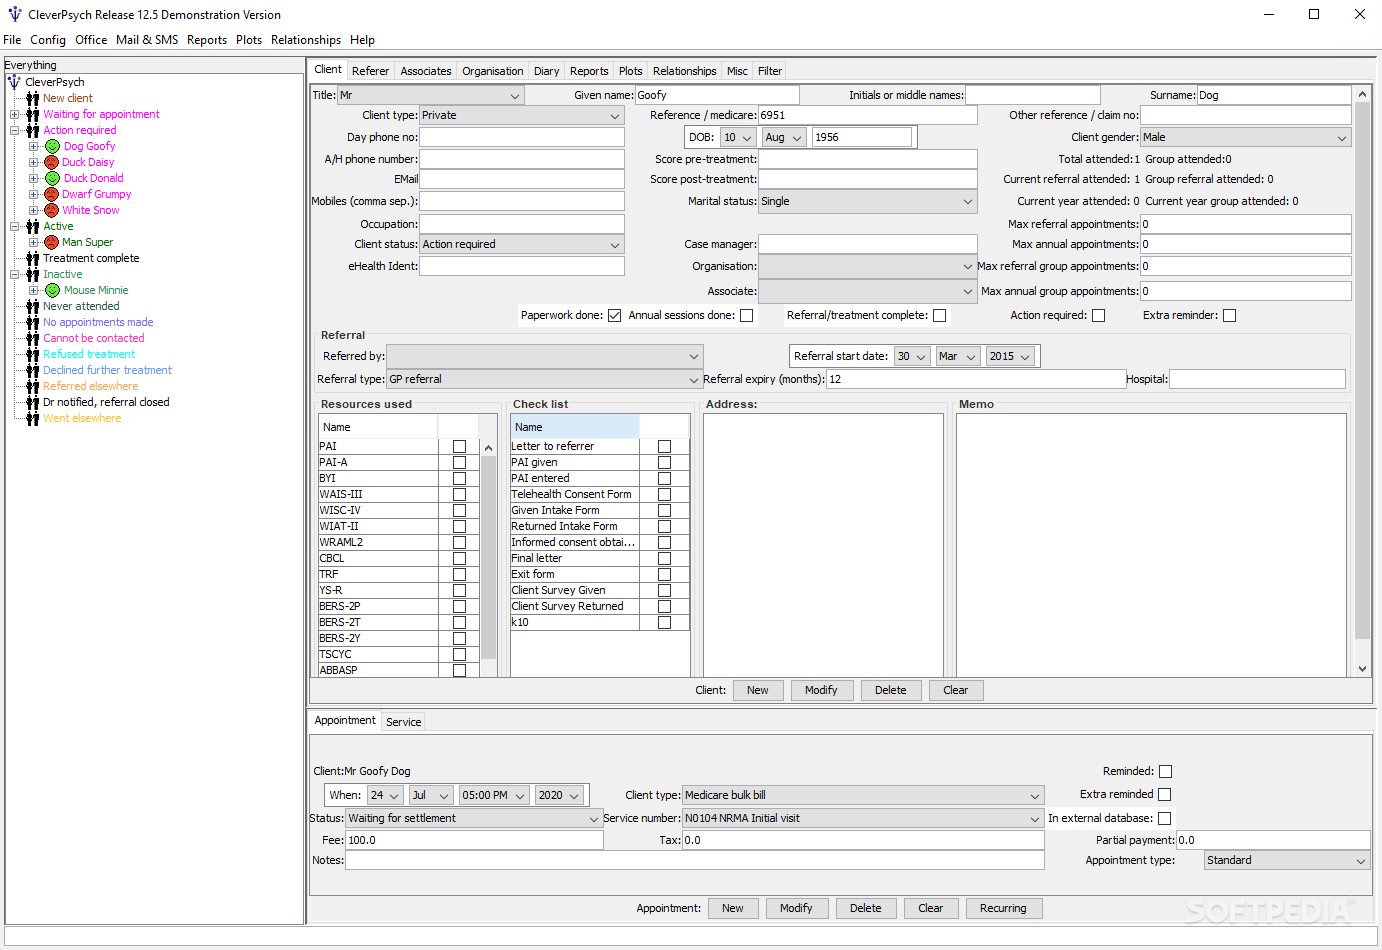Enable the Action required checkbox

click(x=1099, y=315)
